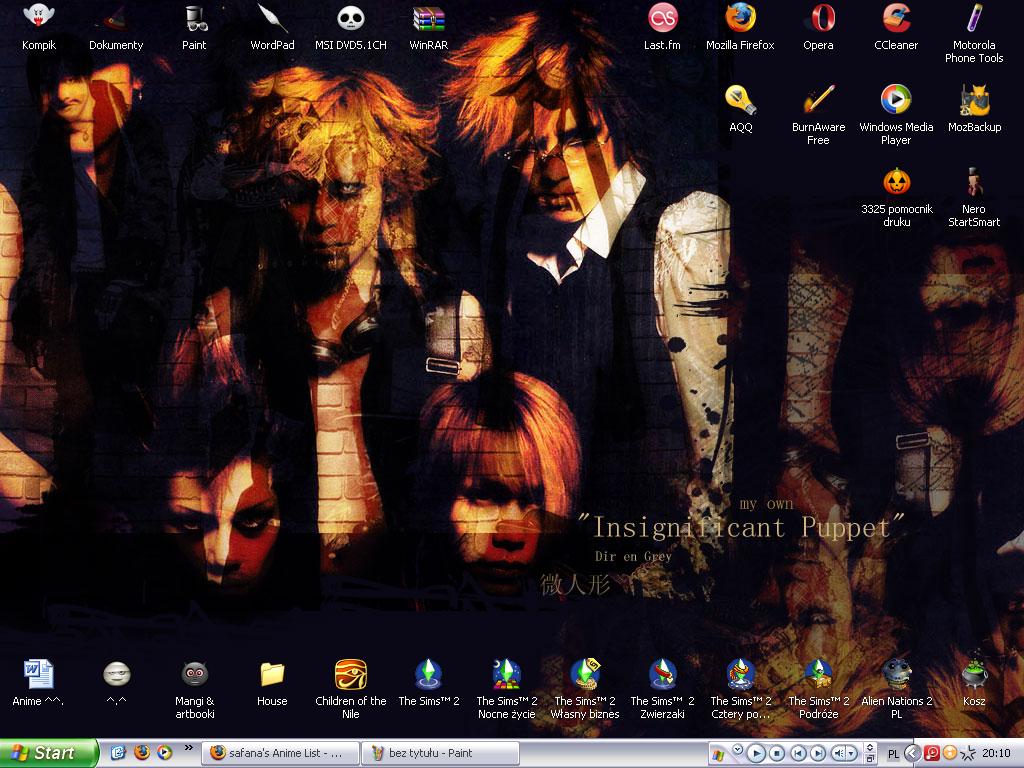Select the Opera browser desktop icon
This screenshot has width=1024, height=768.
pyautogui.click(x=818, y=27)
